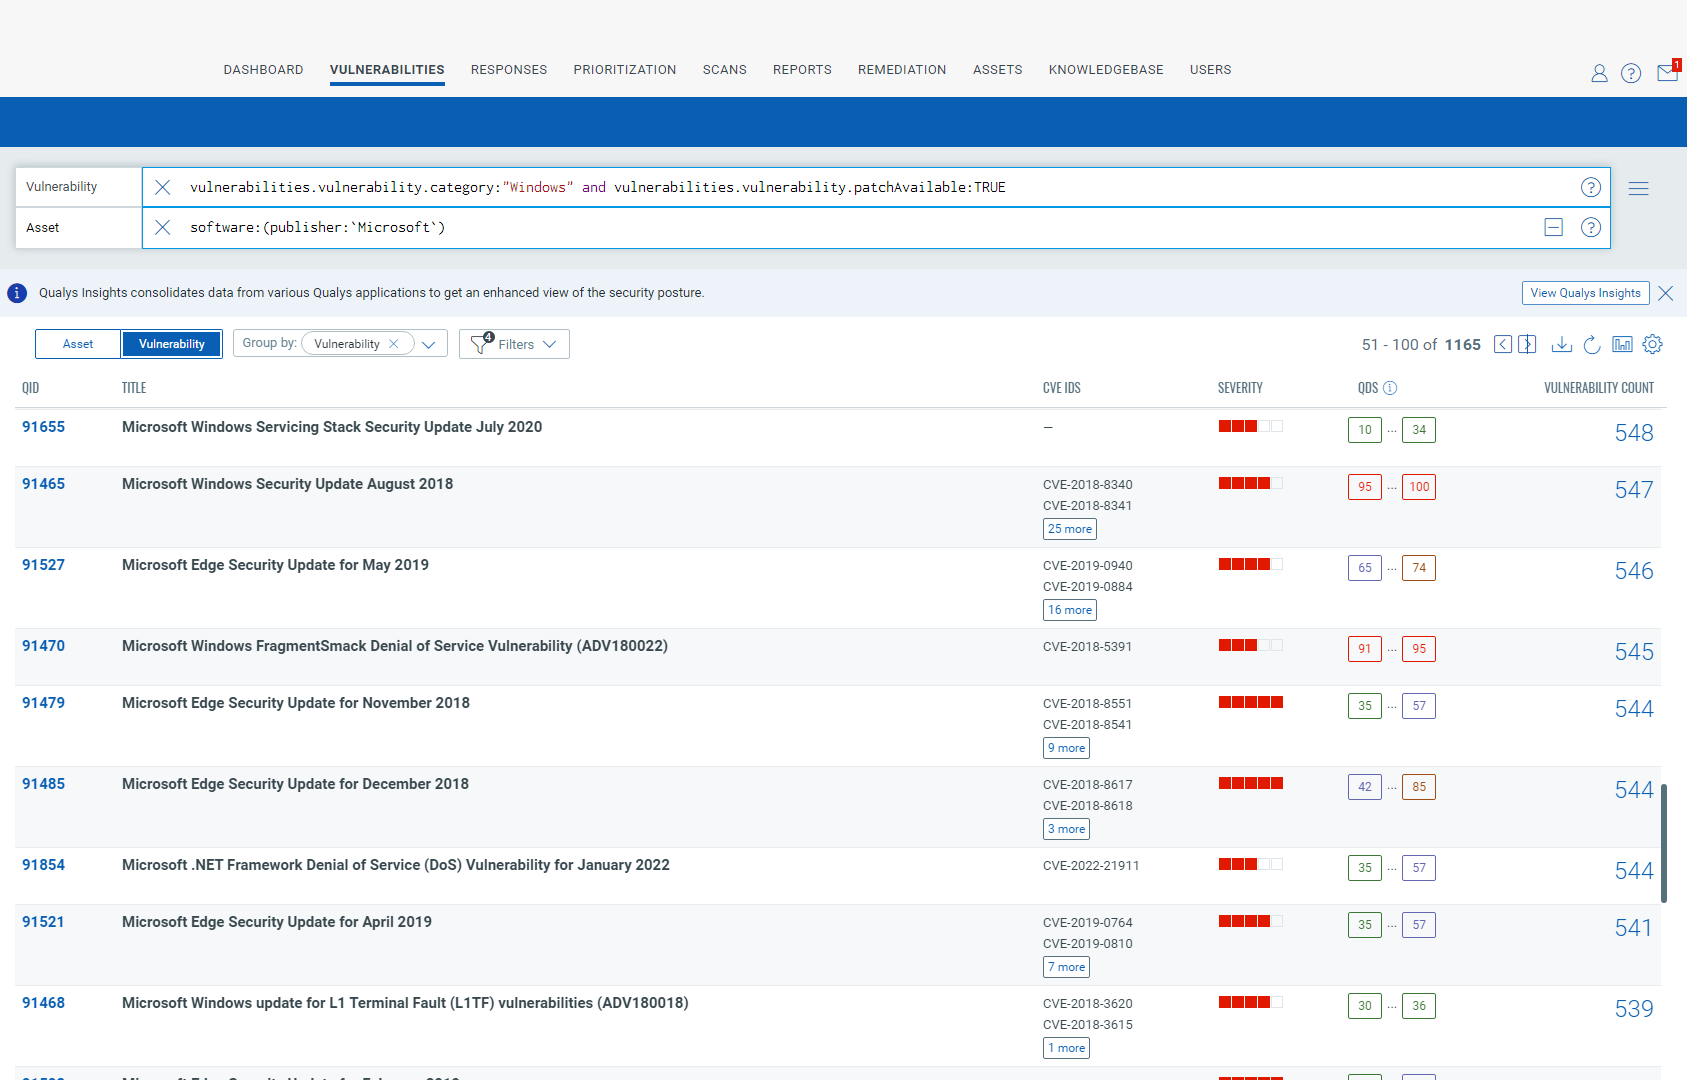Viewport: 1687px width, 1080px height.
Task: Open vulnerability count 539 link
Action: 1634,1009
